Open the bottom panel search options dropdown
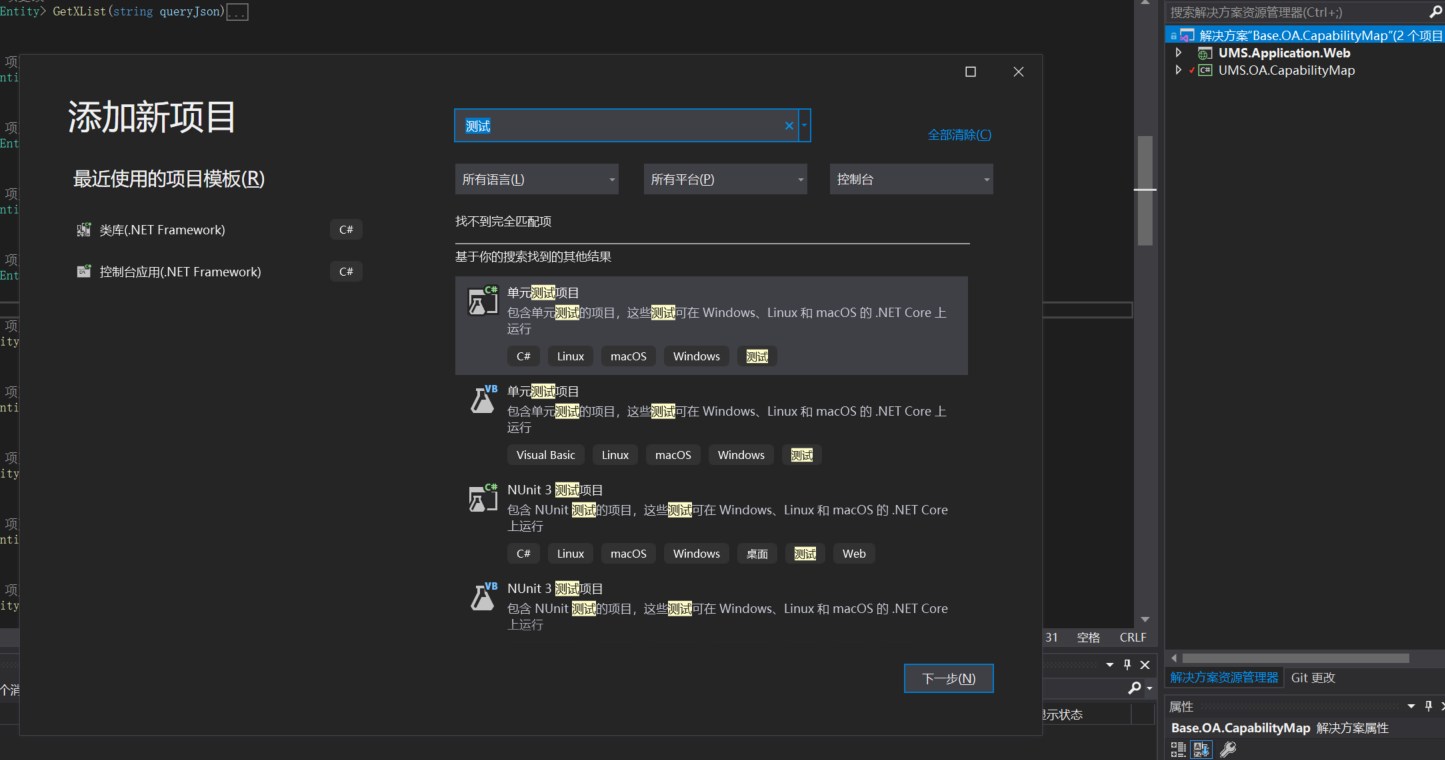This screenshot has height=760, width=1445. tap(1149, 688)
